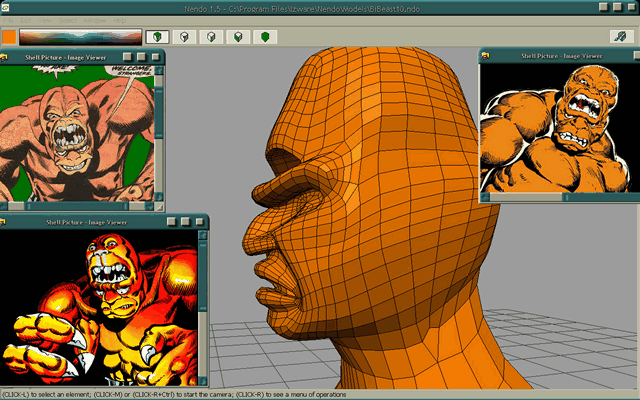
Task: Click the red and yellow clawed beast picture
Action: click(x=99, y=308)
